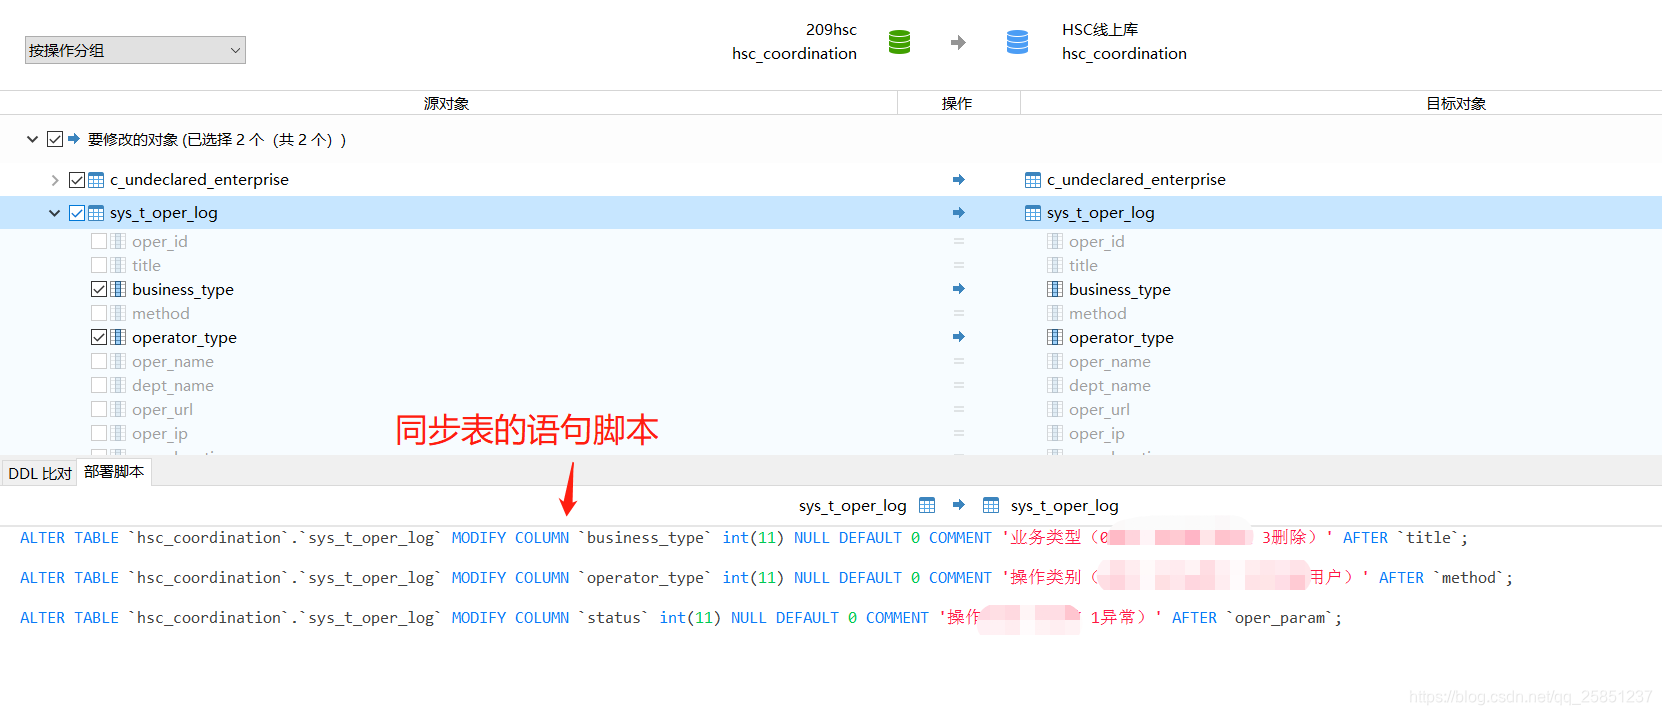The height and width of the screenshot is (715, 1662).
Task: Click the ALTER statement for business_type
Action: pos(744,538)
